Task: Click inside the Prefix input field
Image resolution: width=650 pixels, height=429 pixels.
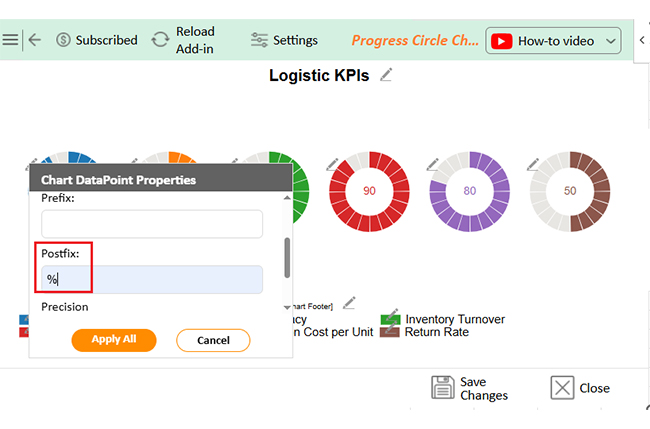Action: 152,224
